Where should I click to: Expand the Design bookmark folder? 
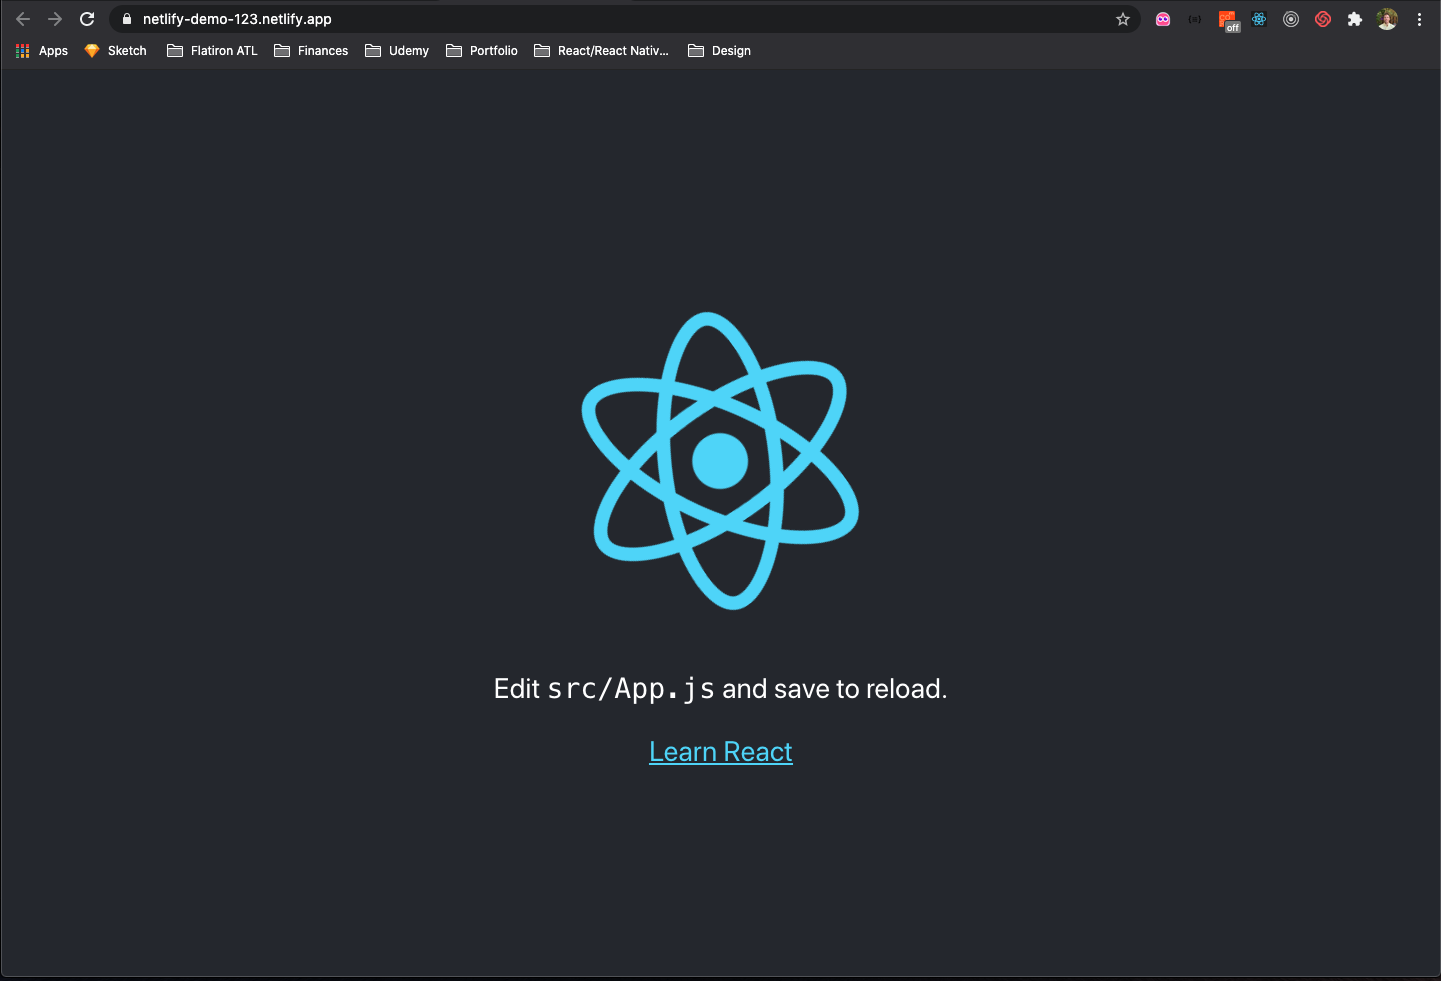click(x=719, y=51)
